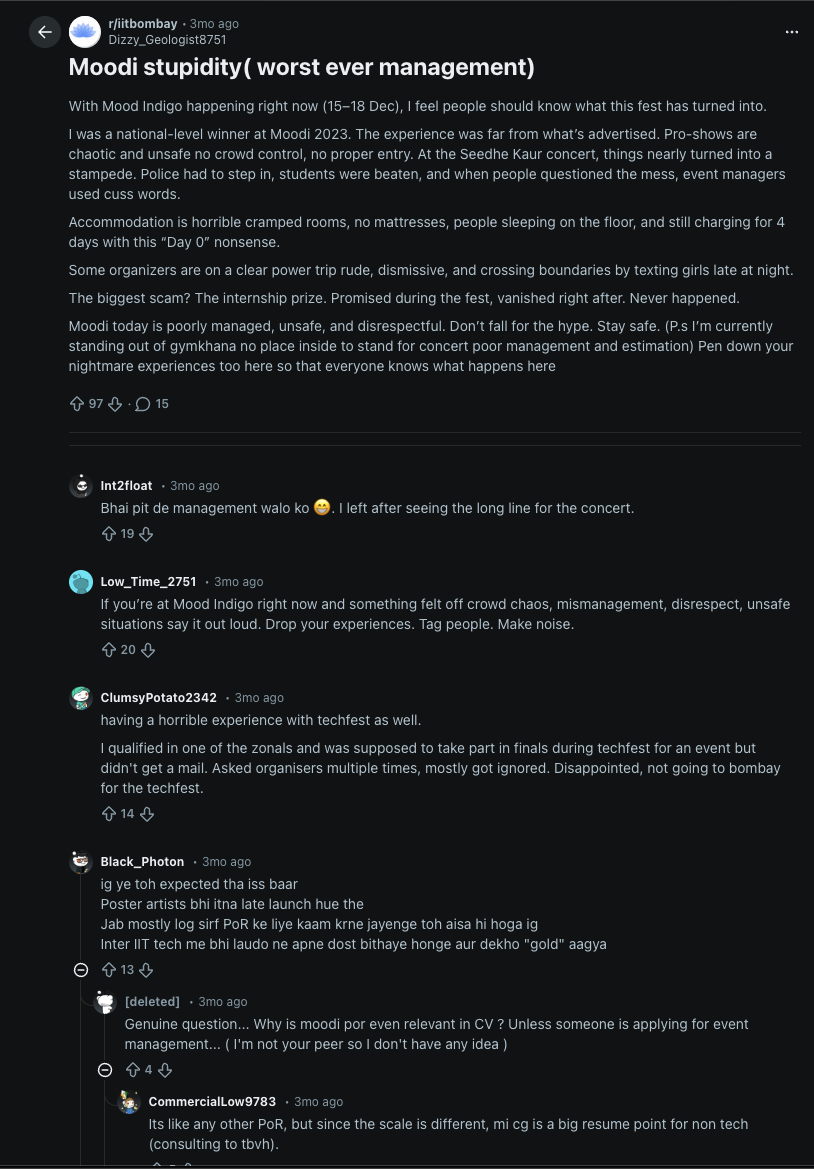Image resolution: width=814 pixels, height=1169 pixels.
Task: Open the r/iitbombay subreddit link
Action: [143, 24]
